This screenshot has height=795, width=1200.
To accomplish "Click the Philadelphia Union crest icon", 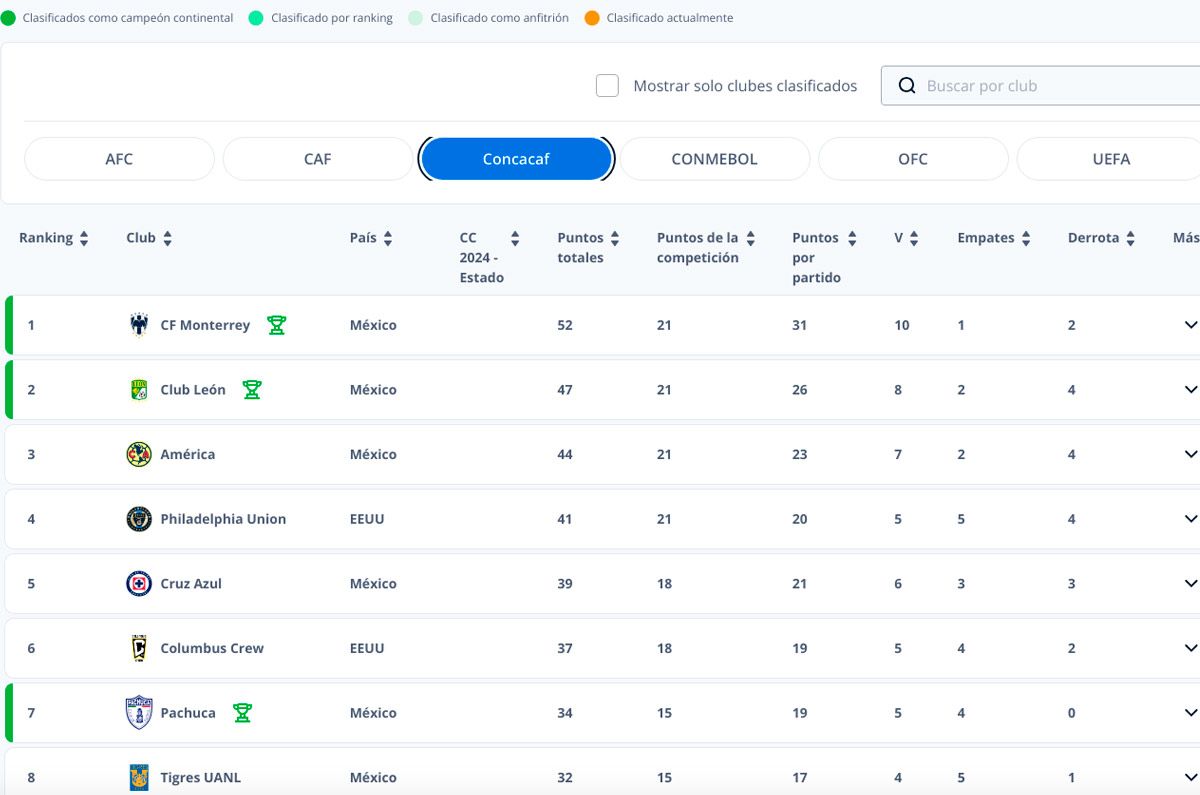I will tap(139, 519).
